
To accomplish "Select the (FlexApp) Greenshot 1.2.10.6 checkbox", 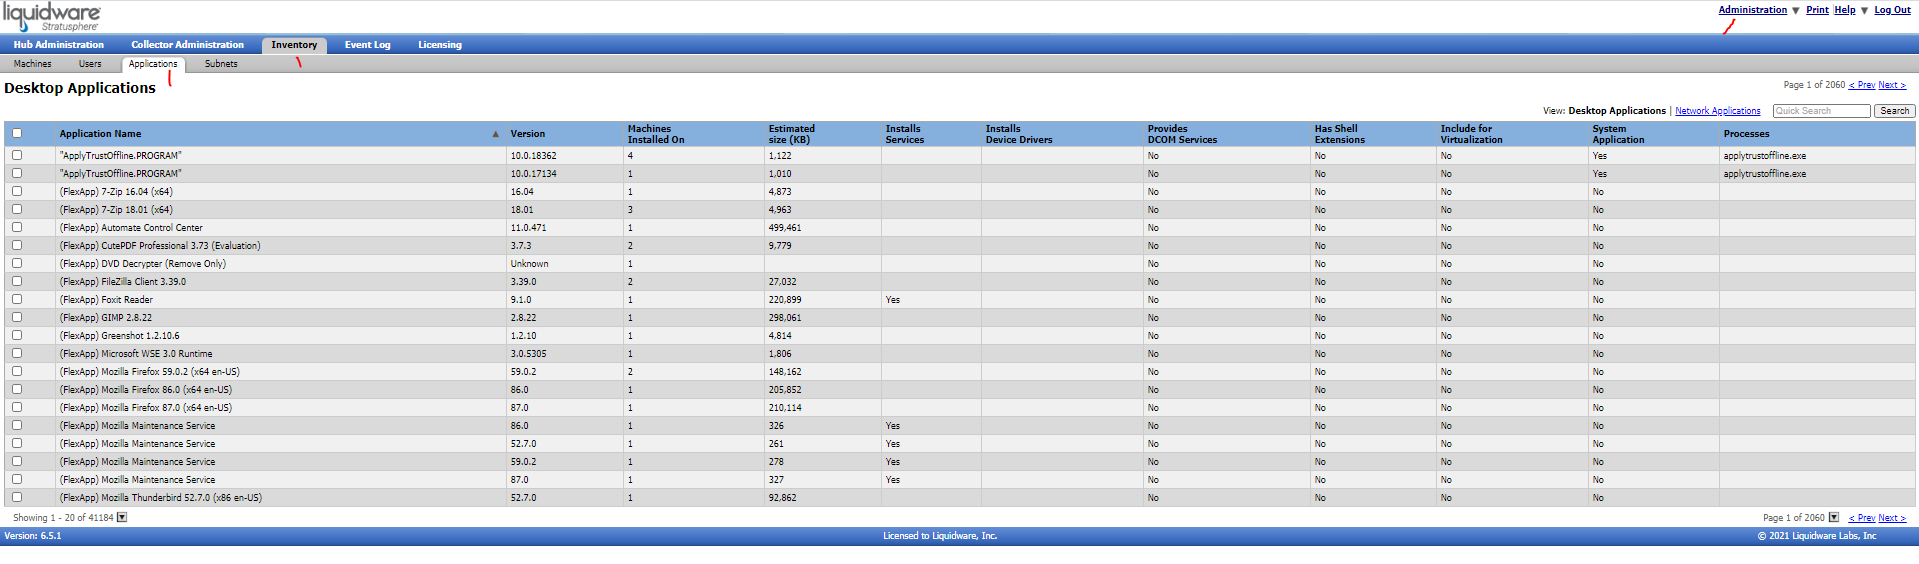I will click(17, 335).
